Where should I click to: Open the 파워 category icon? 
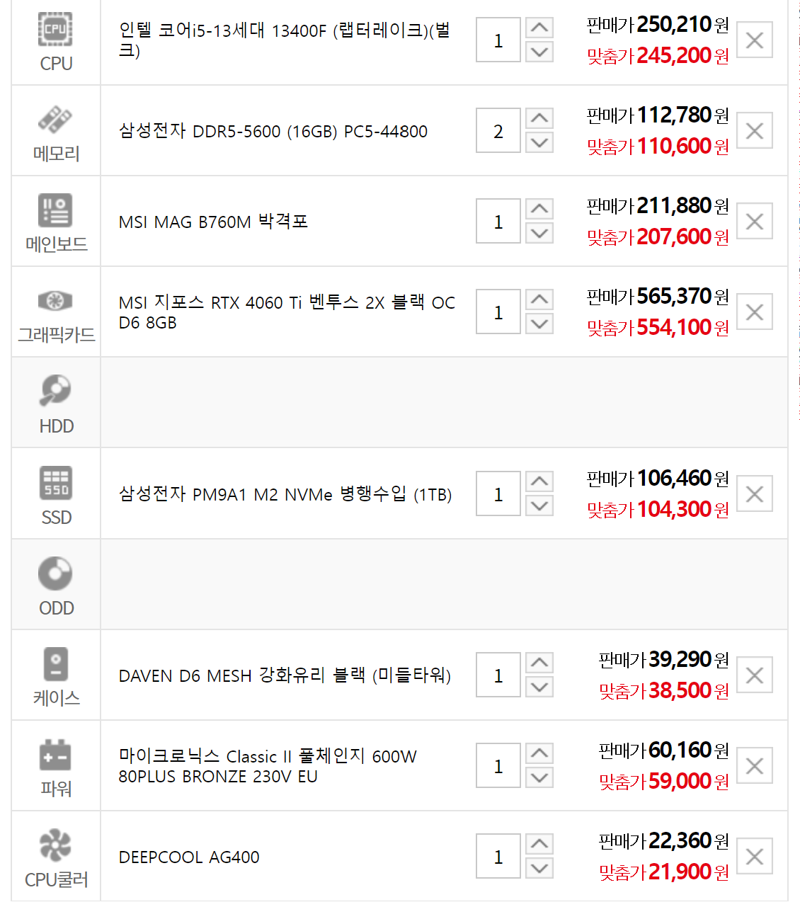(55, 755)
